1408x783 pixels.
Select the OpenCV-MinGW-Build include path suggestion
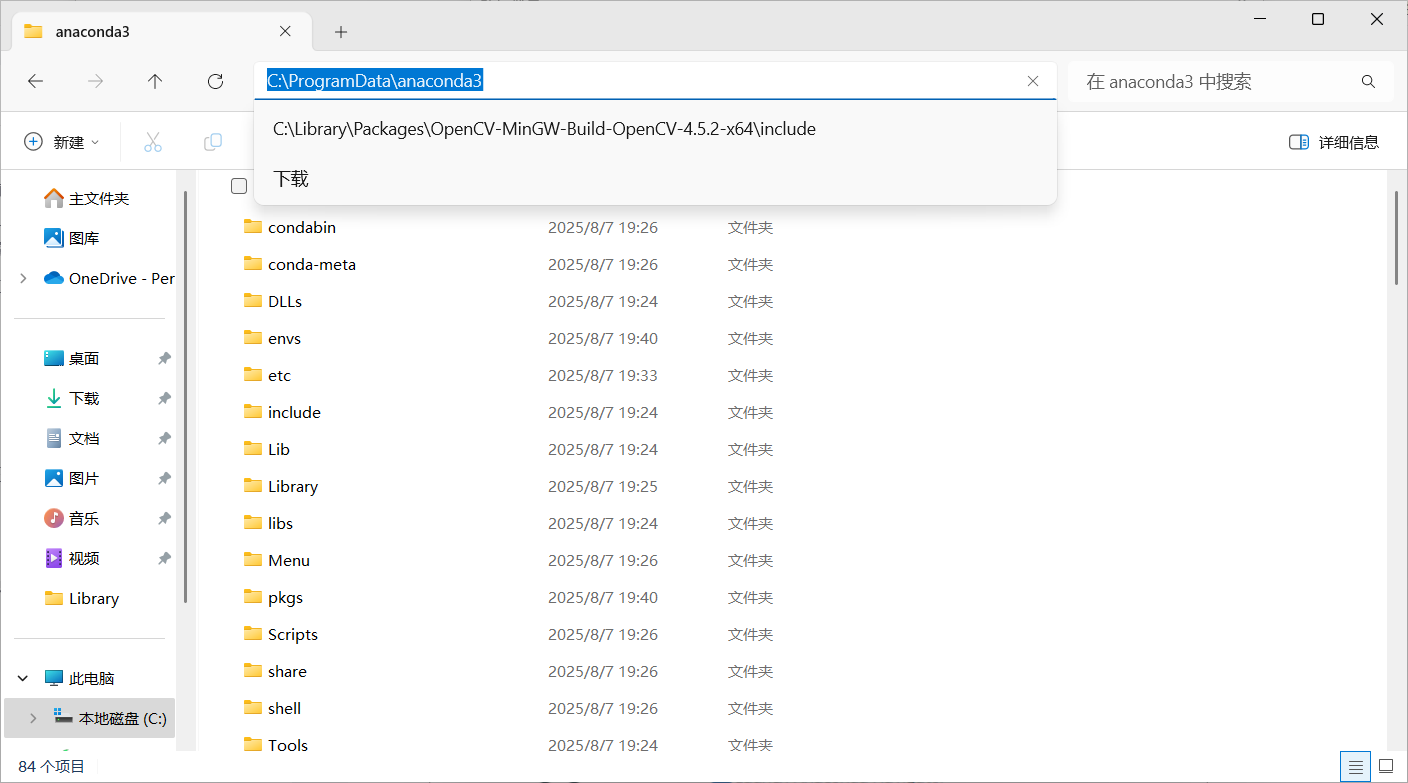pos(544,128)
